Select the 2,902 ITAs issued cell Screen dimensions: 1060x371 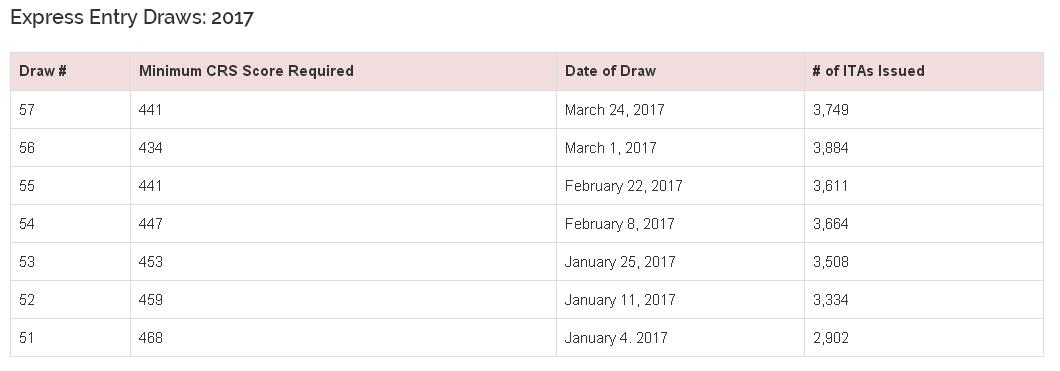923,337
